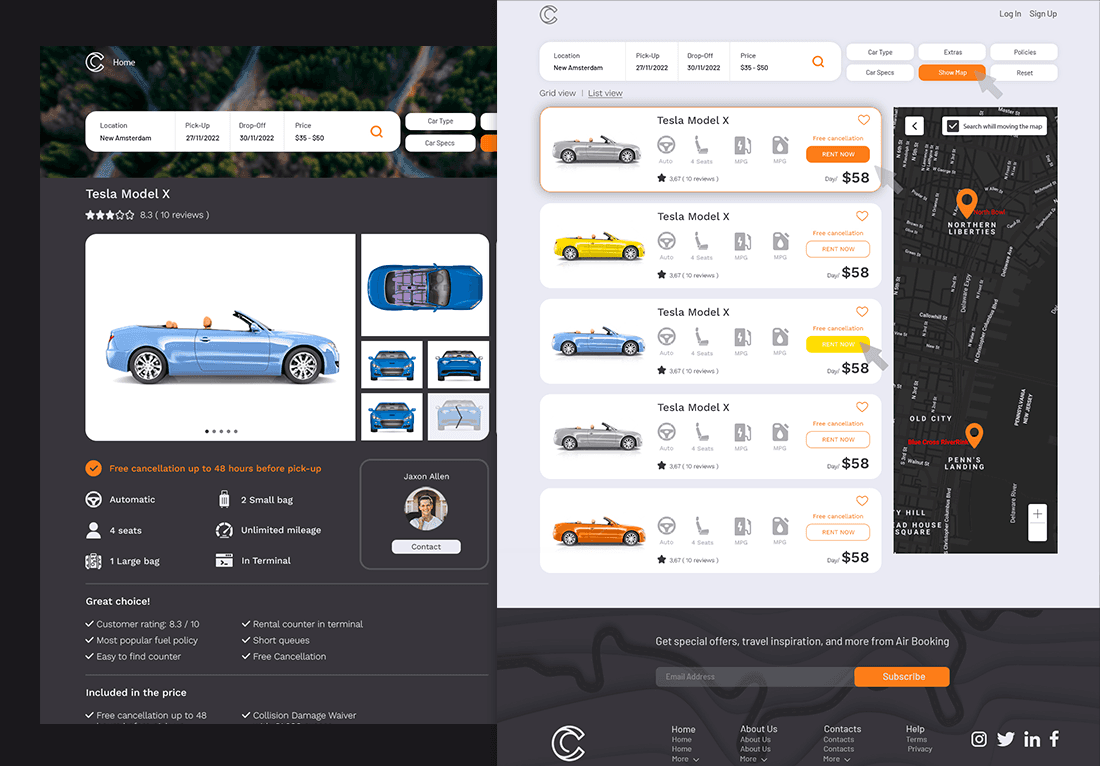Click the first dot of the image carousel
Viewport: 1100px width, 766px height.
coord(206,431)
